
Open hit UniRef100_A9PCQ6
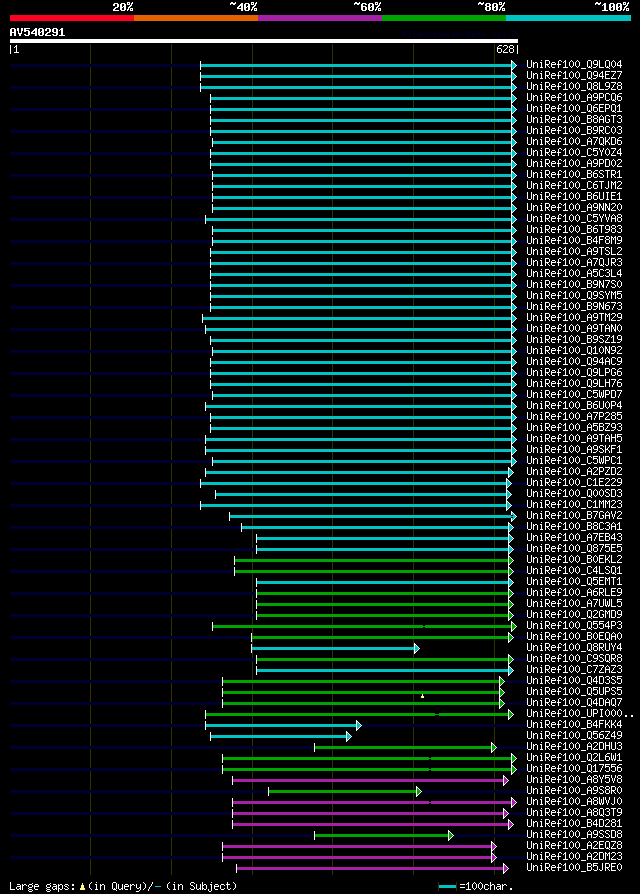574,97
